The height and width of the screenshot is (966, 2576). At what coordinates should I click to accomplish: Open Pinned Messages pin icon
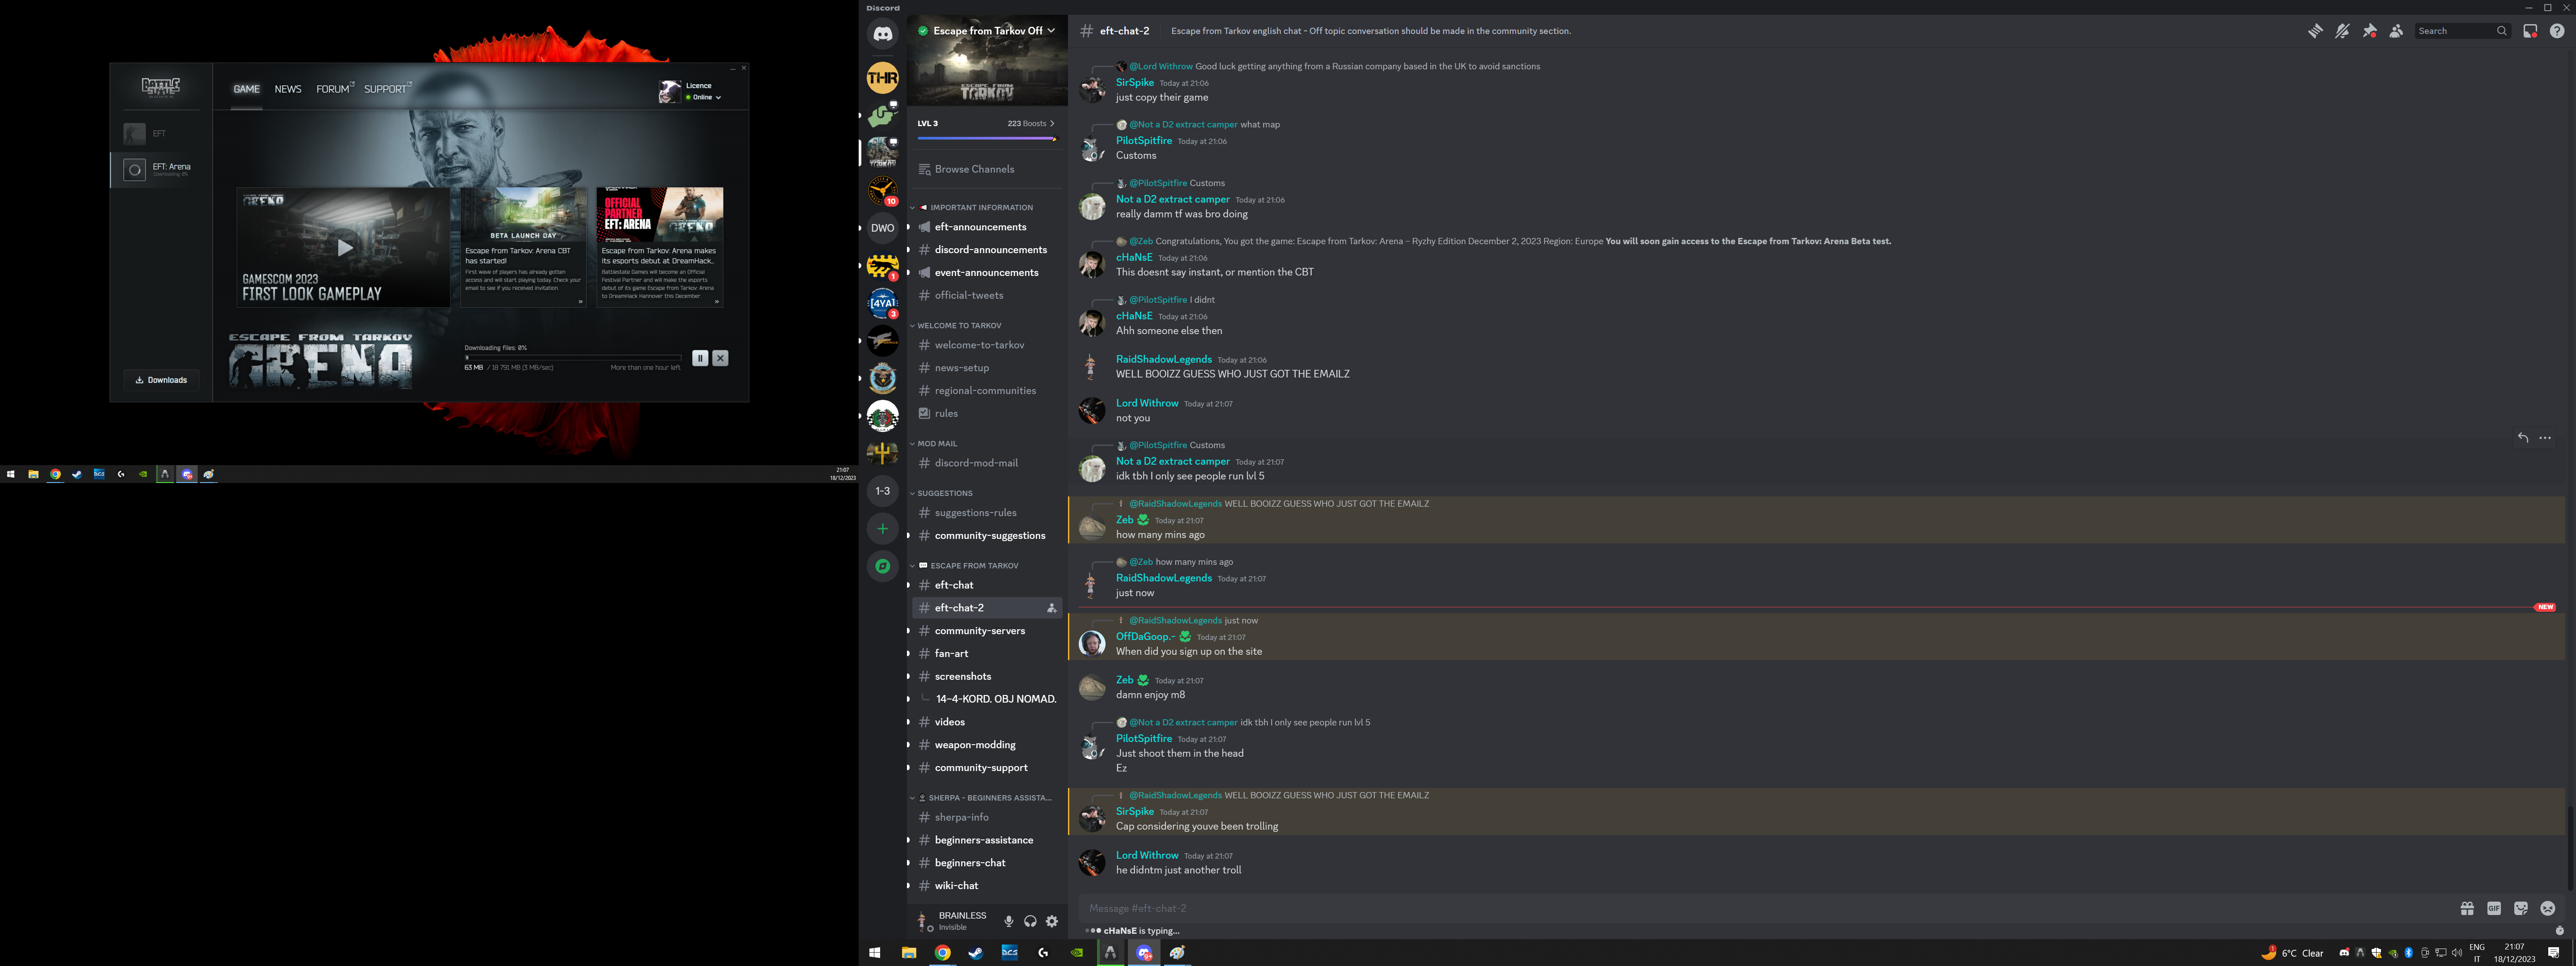click(x=2369, y=31)
